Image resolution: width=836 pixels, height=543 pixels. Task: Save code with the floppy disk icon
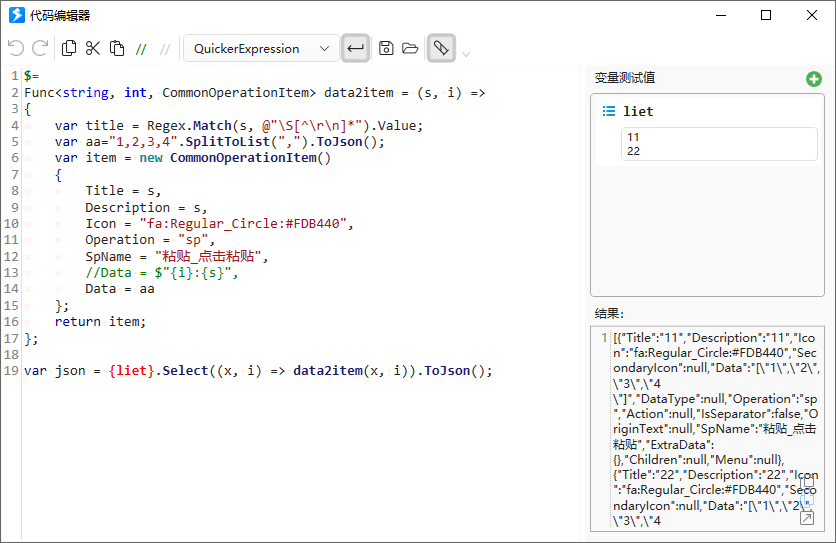point(386,49)
